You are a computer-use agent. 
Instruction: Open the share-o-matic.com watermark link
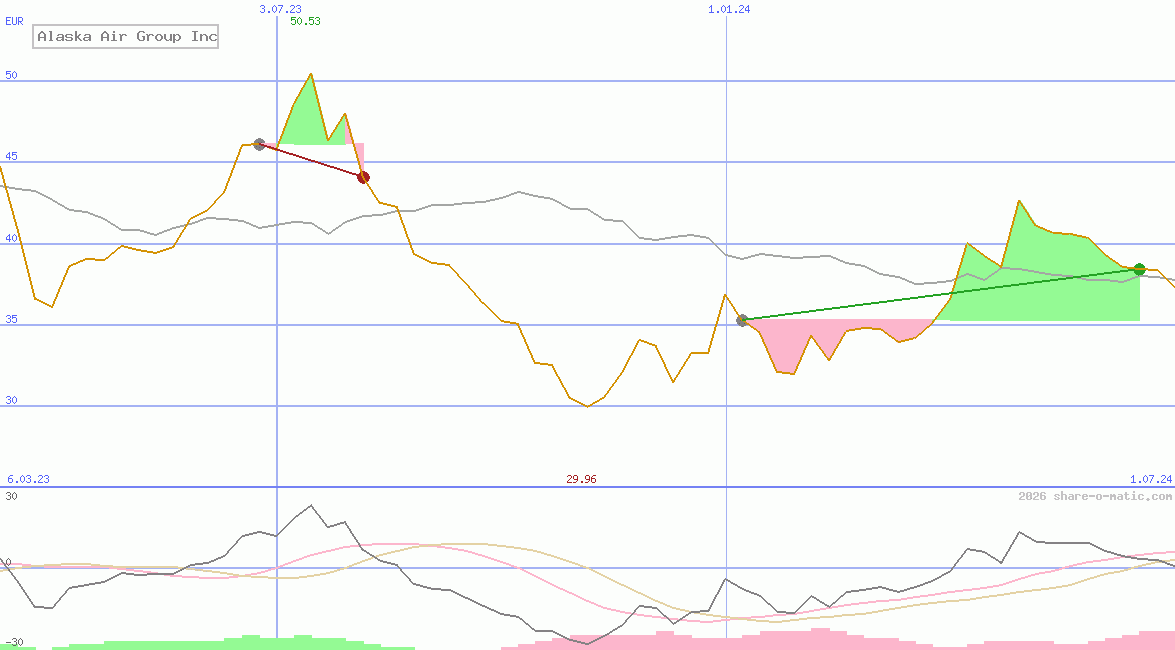click(x=1095, y=496)
